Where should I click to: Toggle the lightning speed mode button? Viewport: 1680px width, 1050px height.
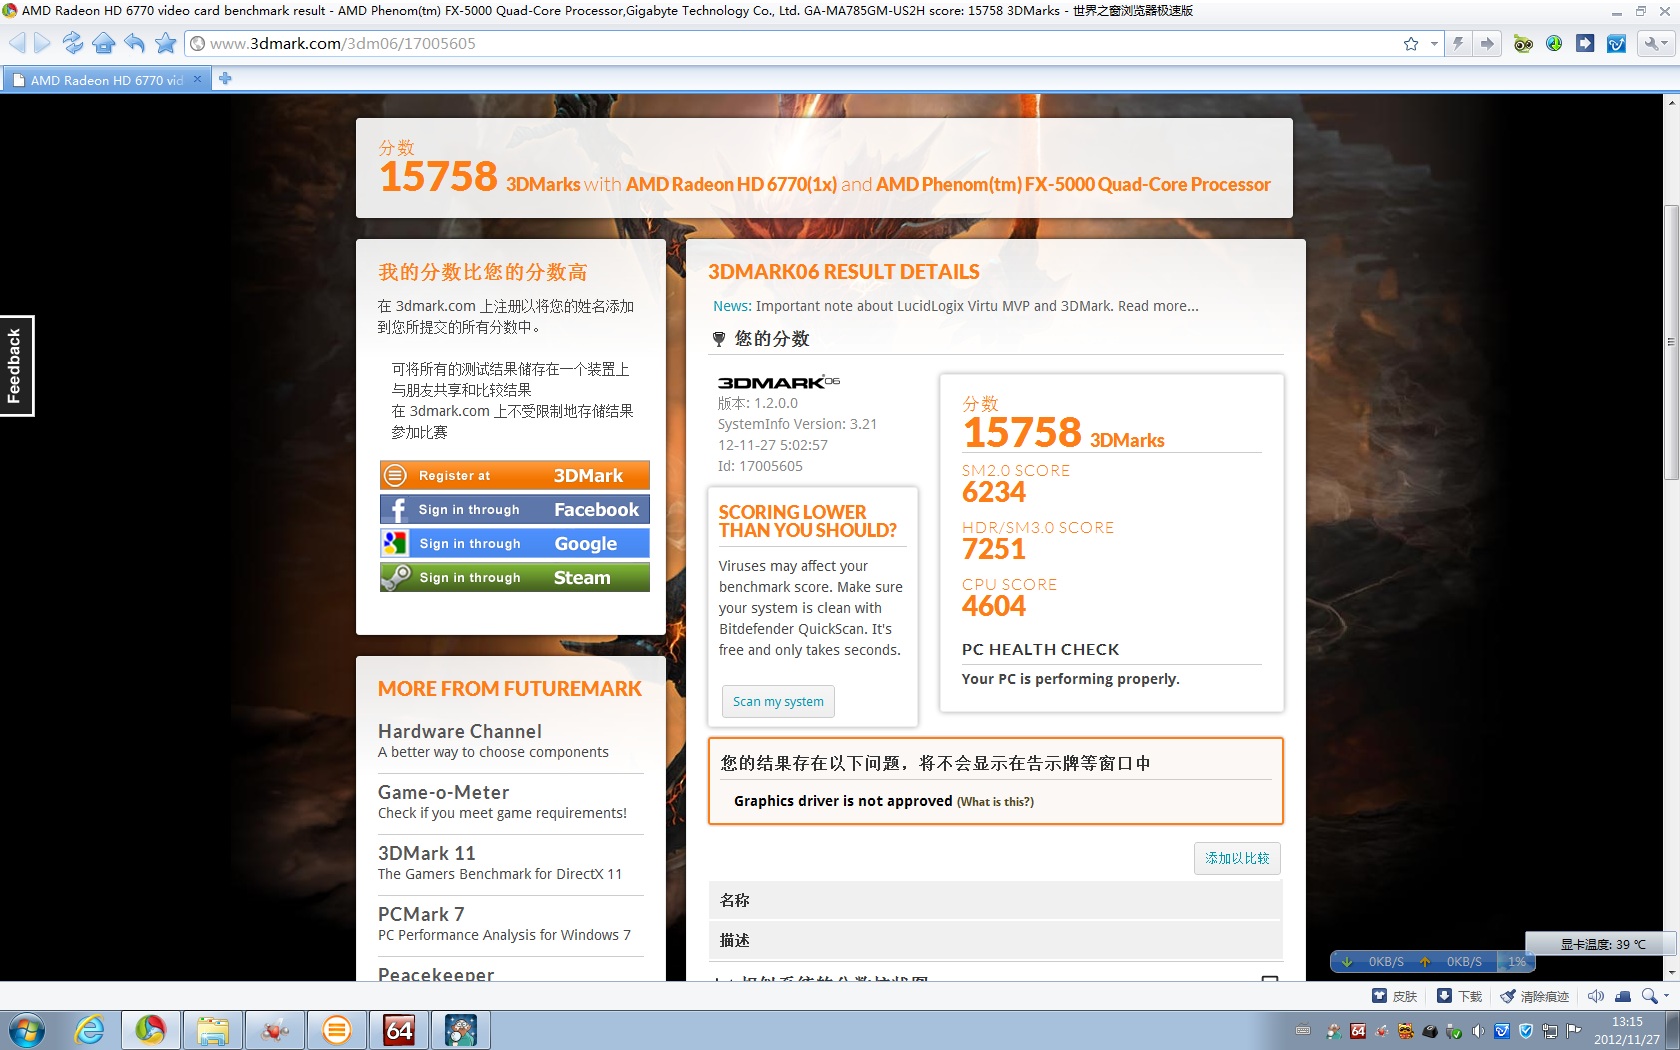tap(1458, 44)
